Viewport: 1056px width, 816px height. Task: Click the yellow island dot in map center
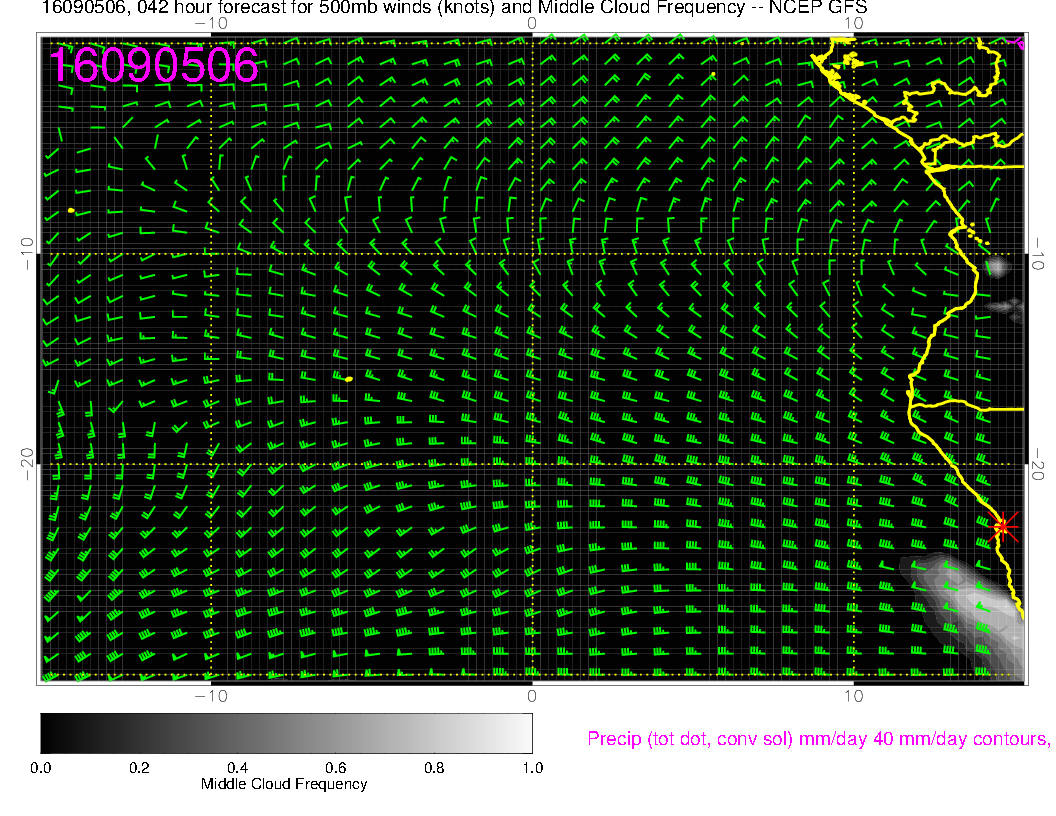pos(348,380)
